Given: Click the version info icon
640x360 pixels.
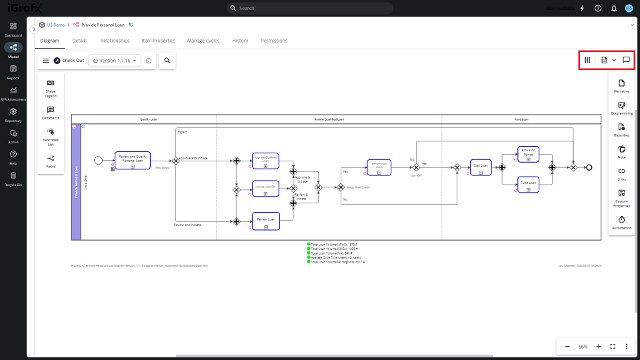Looking at the screenshot, I should click(149, 60).
